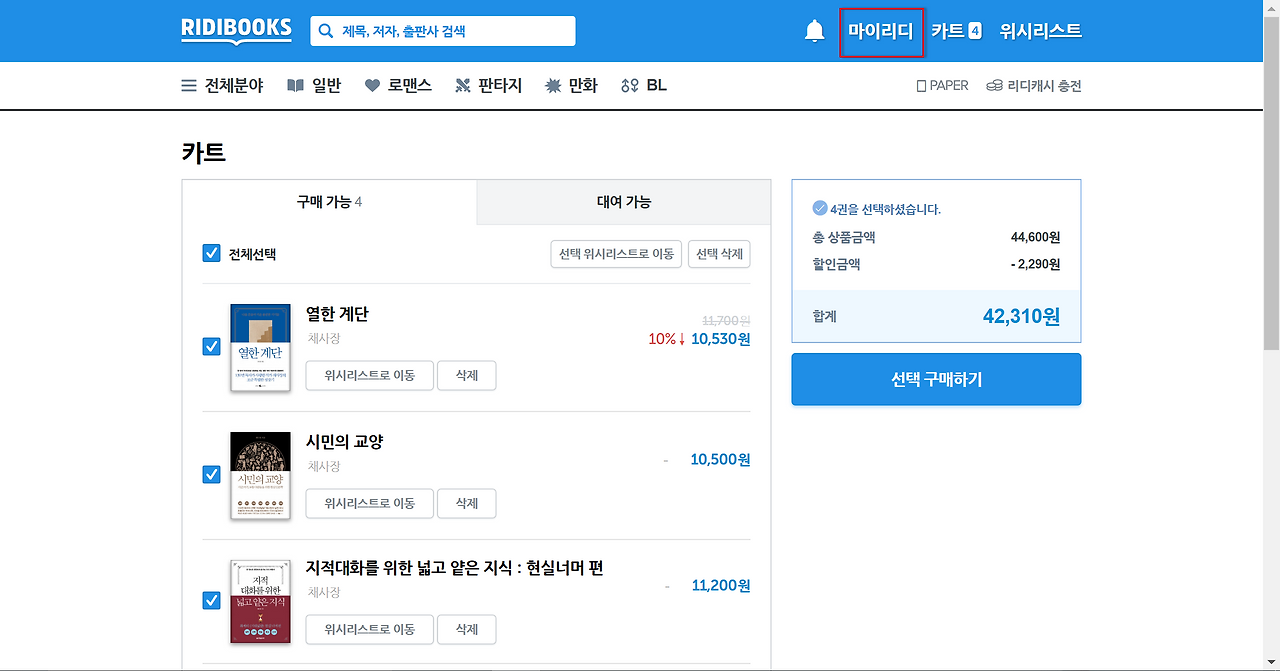
Task: Open the 전체분야 category menu
Action: pos(234,86)
